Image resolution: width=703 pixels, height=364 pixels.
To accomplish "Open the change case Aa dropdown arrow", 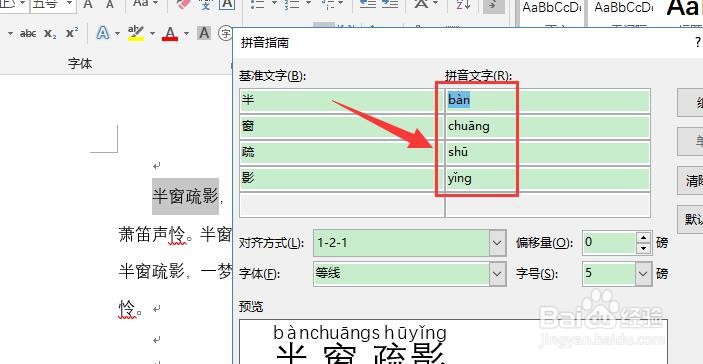I will click(155, 4).
